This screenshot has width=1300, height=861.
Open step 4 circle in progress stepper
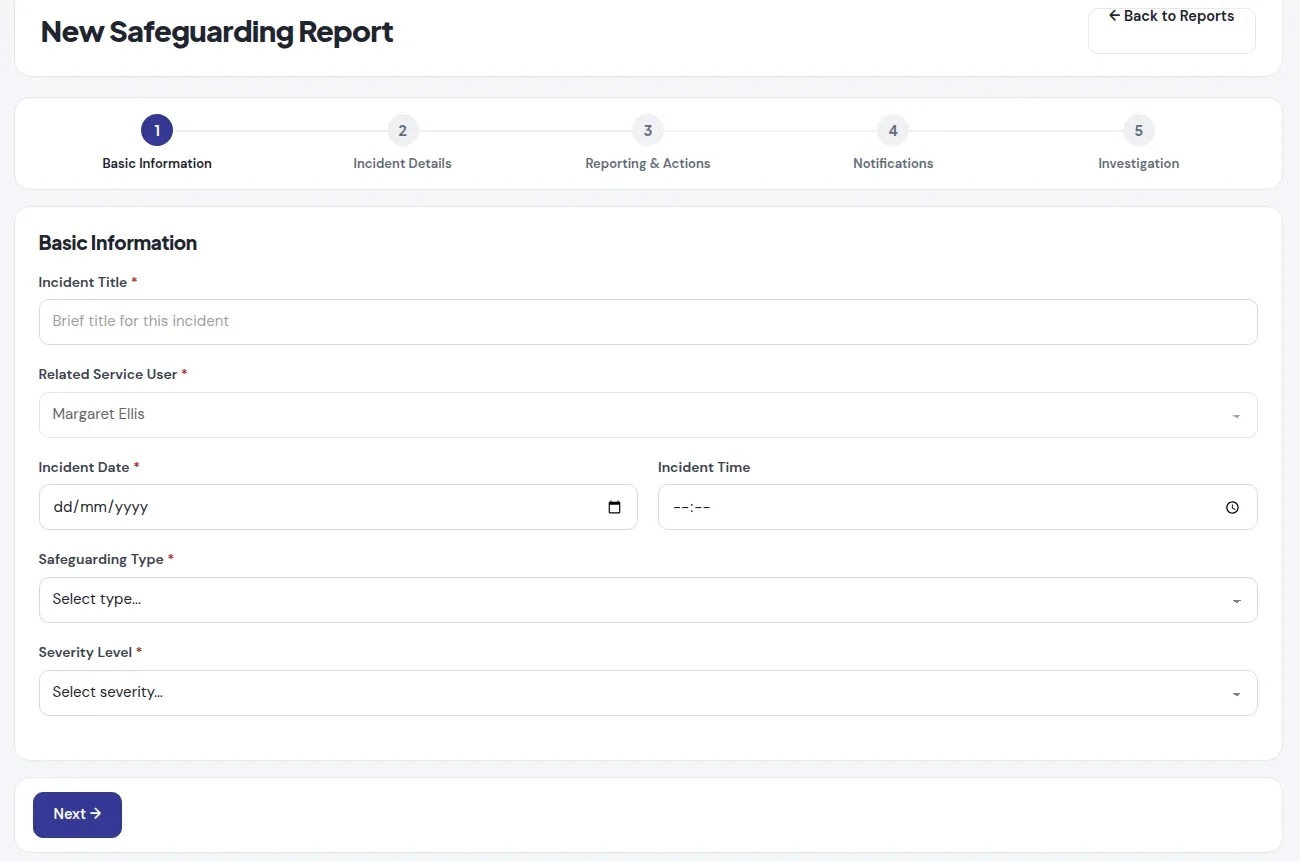pos(893,130)
